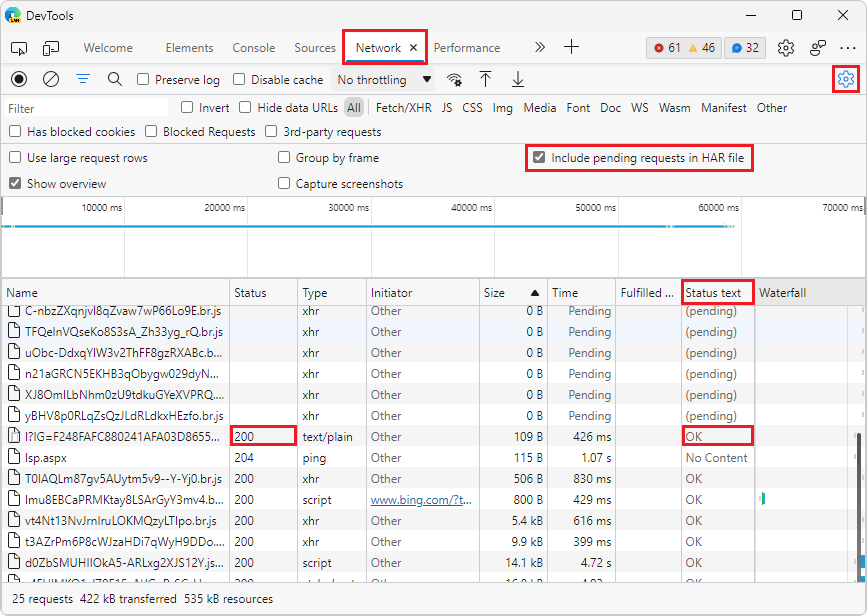
Task: Sort by Status text column header
Action: 718,293
